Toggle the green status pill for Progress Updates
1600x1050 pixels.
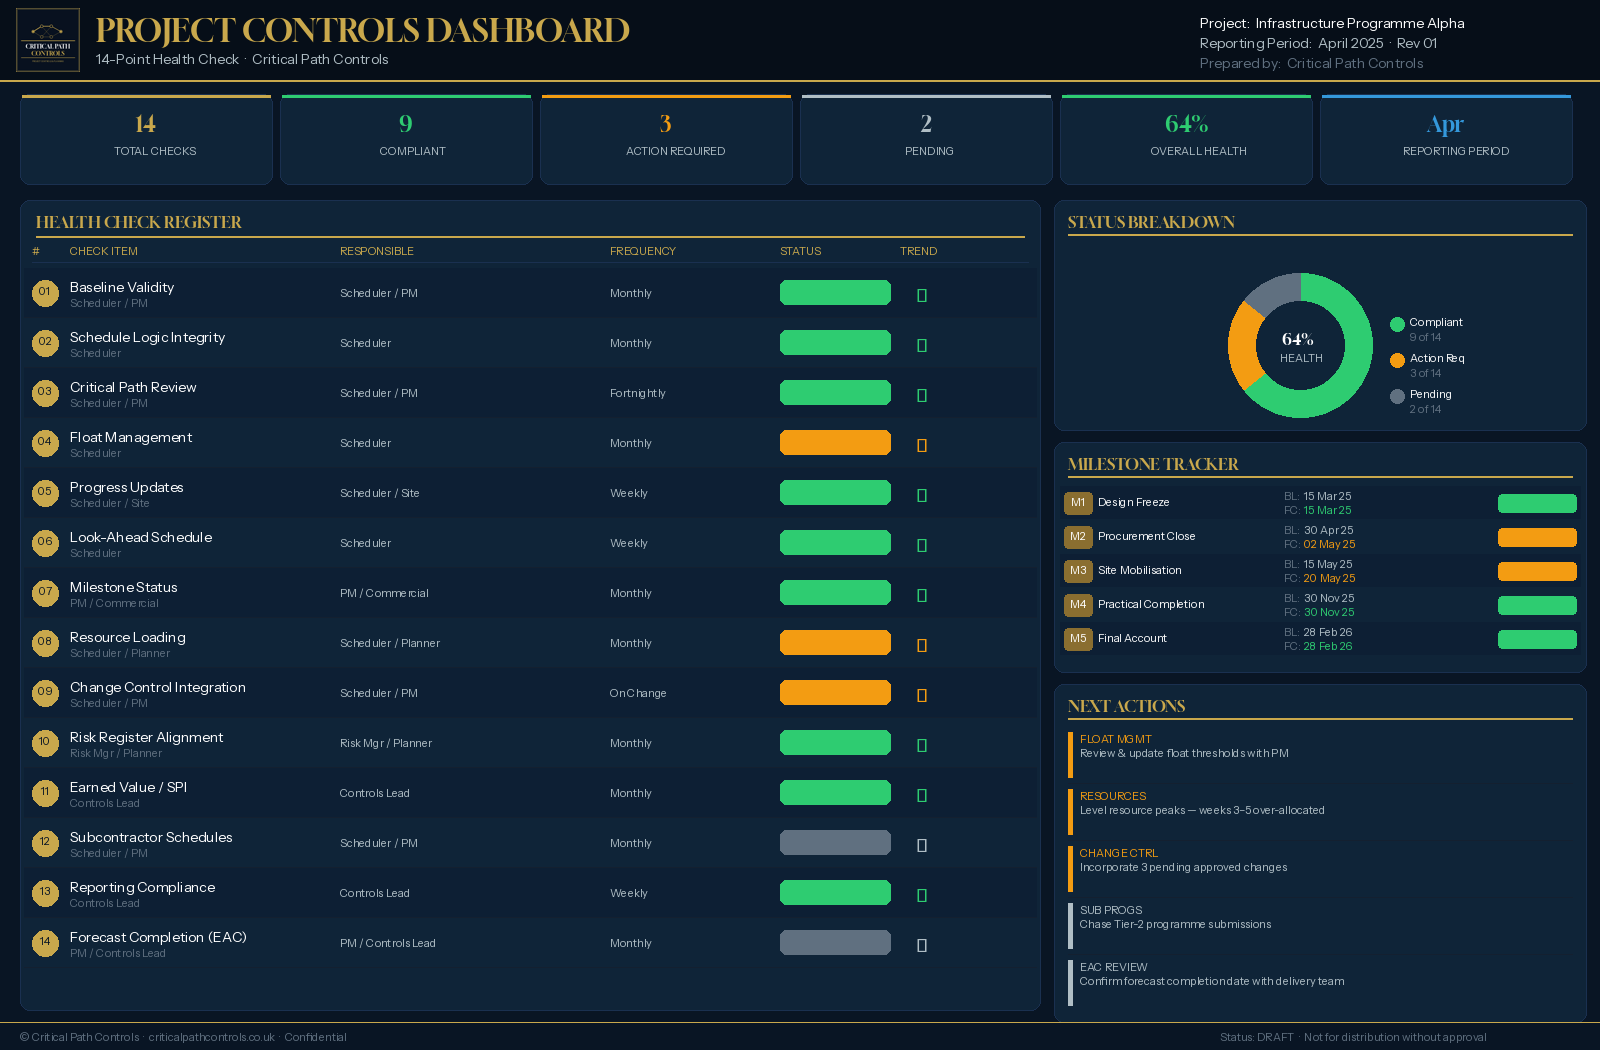point(835,492)
